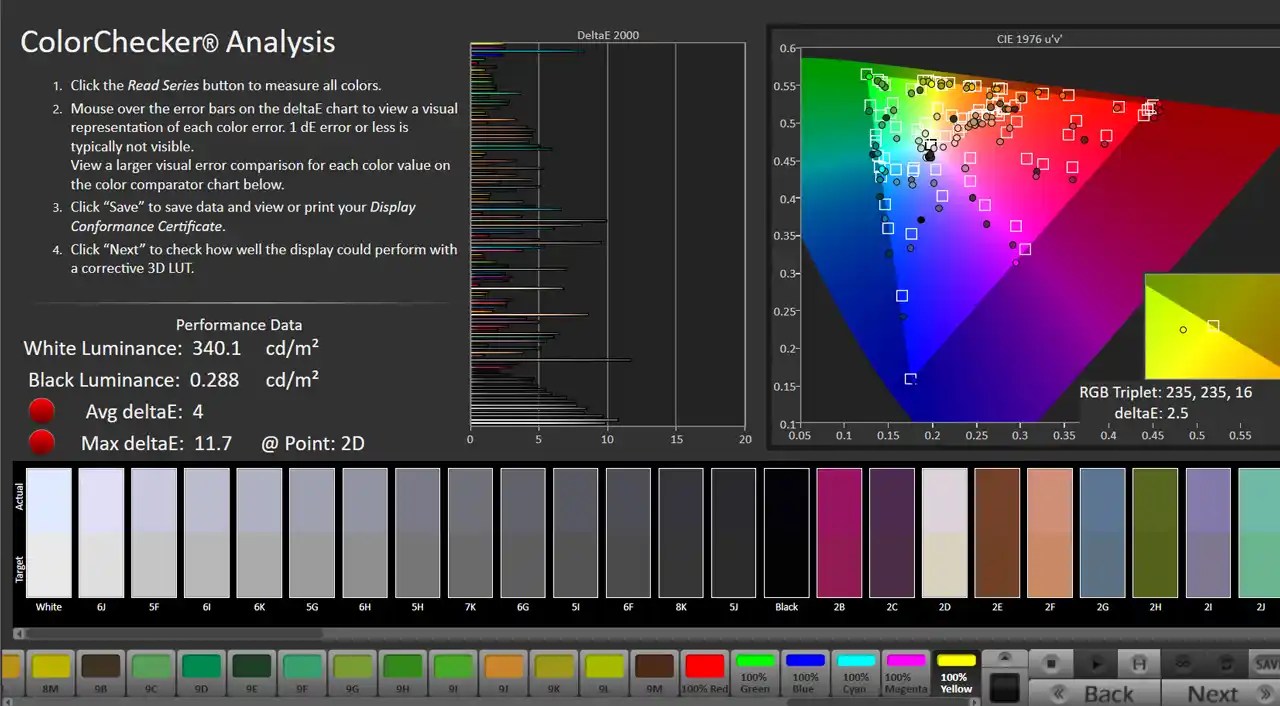Click the White comparator patch
The height and width of the screenshot is (706, 1280).
[49, 533]
